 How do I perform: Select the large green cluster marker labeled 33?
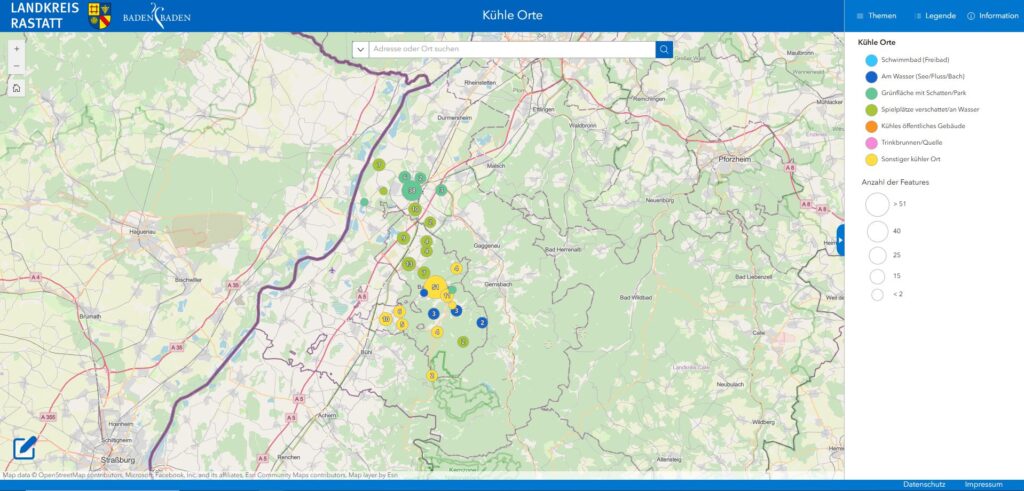410,189
